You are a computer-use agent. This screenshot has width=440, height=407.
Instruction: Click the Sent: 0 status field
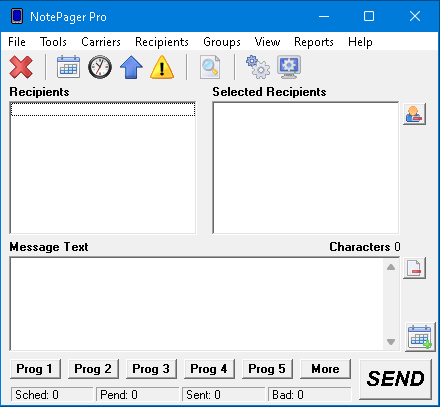click(x=223, y=395)
